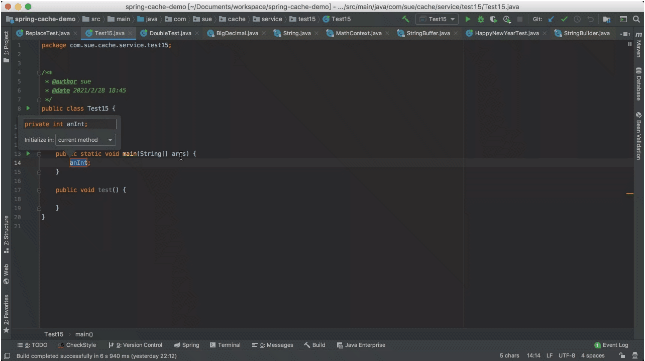Open the String.java tab
Viewport: 645px width, 361px height.
tap(297, 33)
